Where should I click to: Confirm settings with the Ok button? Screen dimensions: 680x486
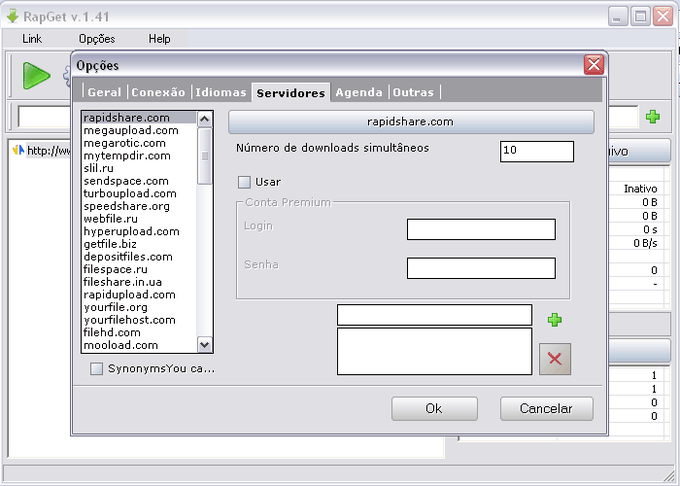coord(434,408)
